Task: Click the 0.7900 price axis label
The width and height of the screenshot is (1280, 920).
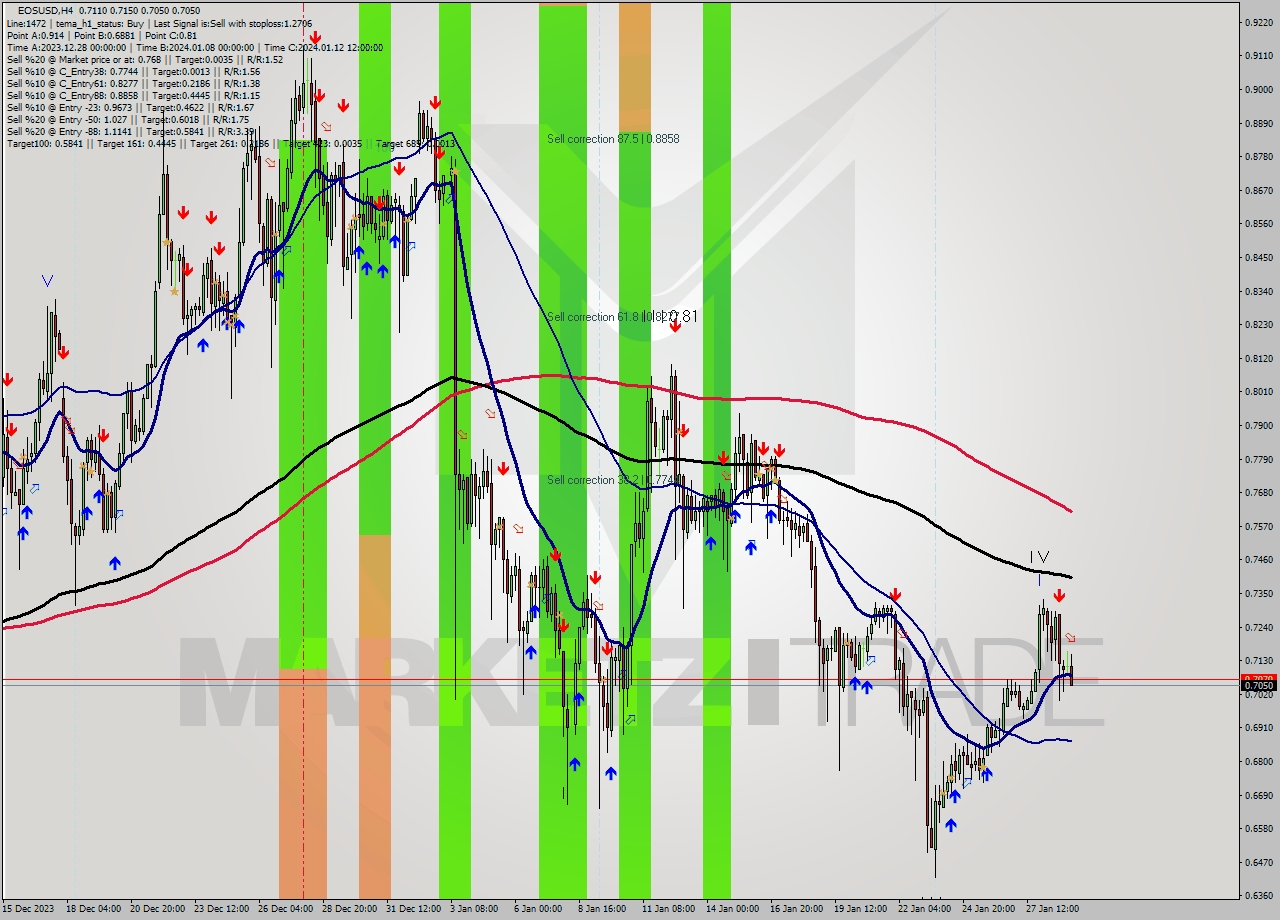Action: point(1257,425)
